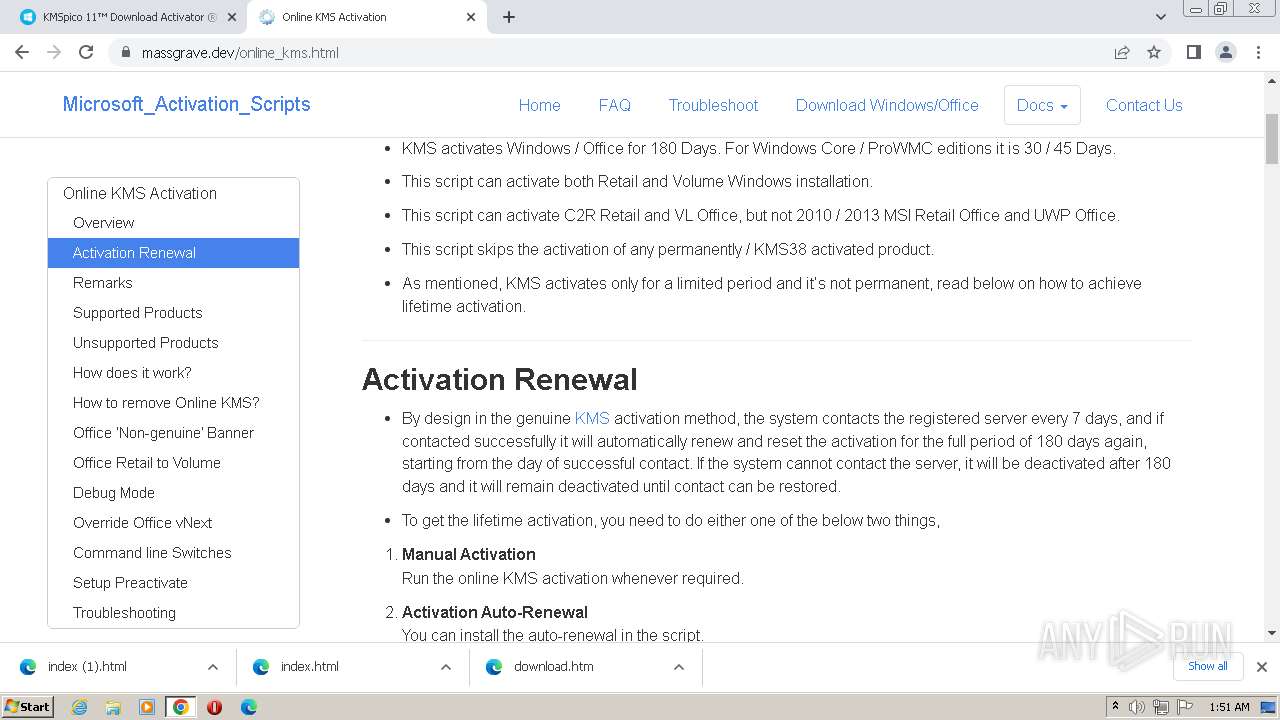The width and height of the screenshot is (1280, 720).
Task: Launch Internet Explorer from taskbar
Action: 79,707
